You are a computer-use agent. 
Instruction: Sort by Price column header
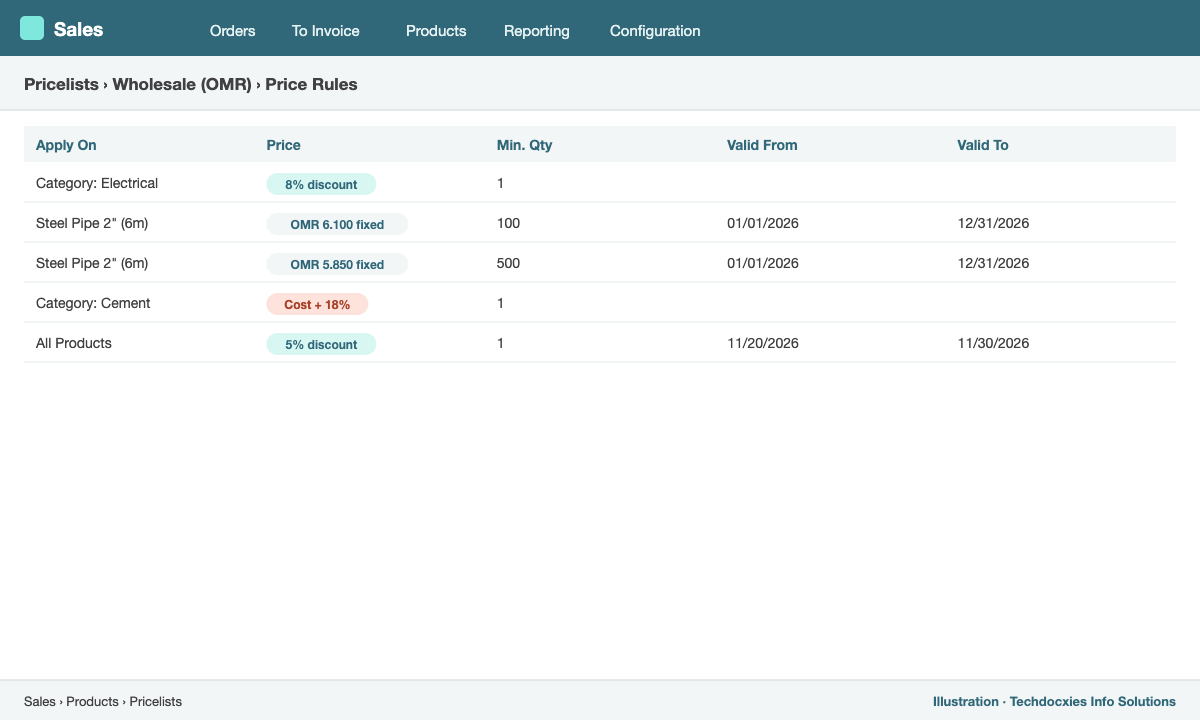283,145
